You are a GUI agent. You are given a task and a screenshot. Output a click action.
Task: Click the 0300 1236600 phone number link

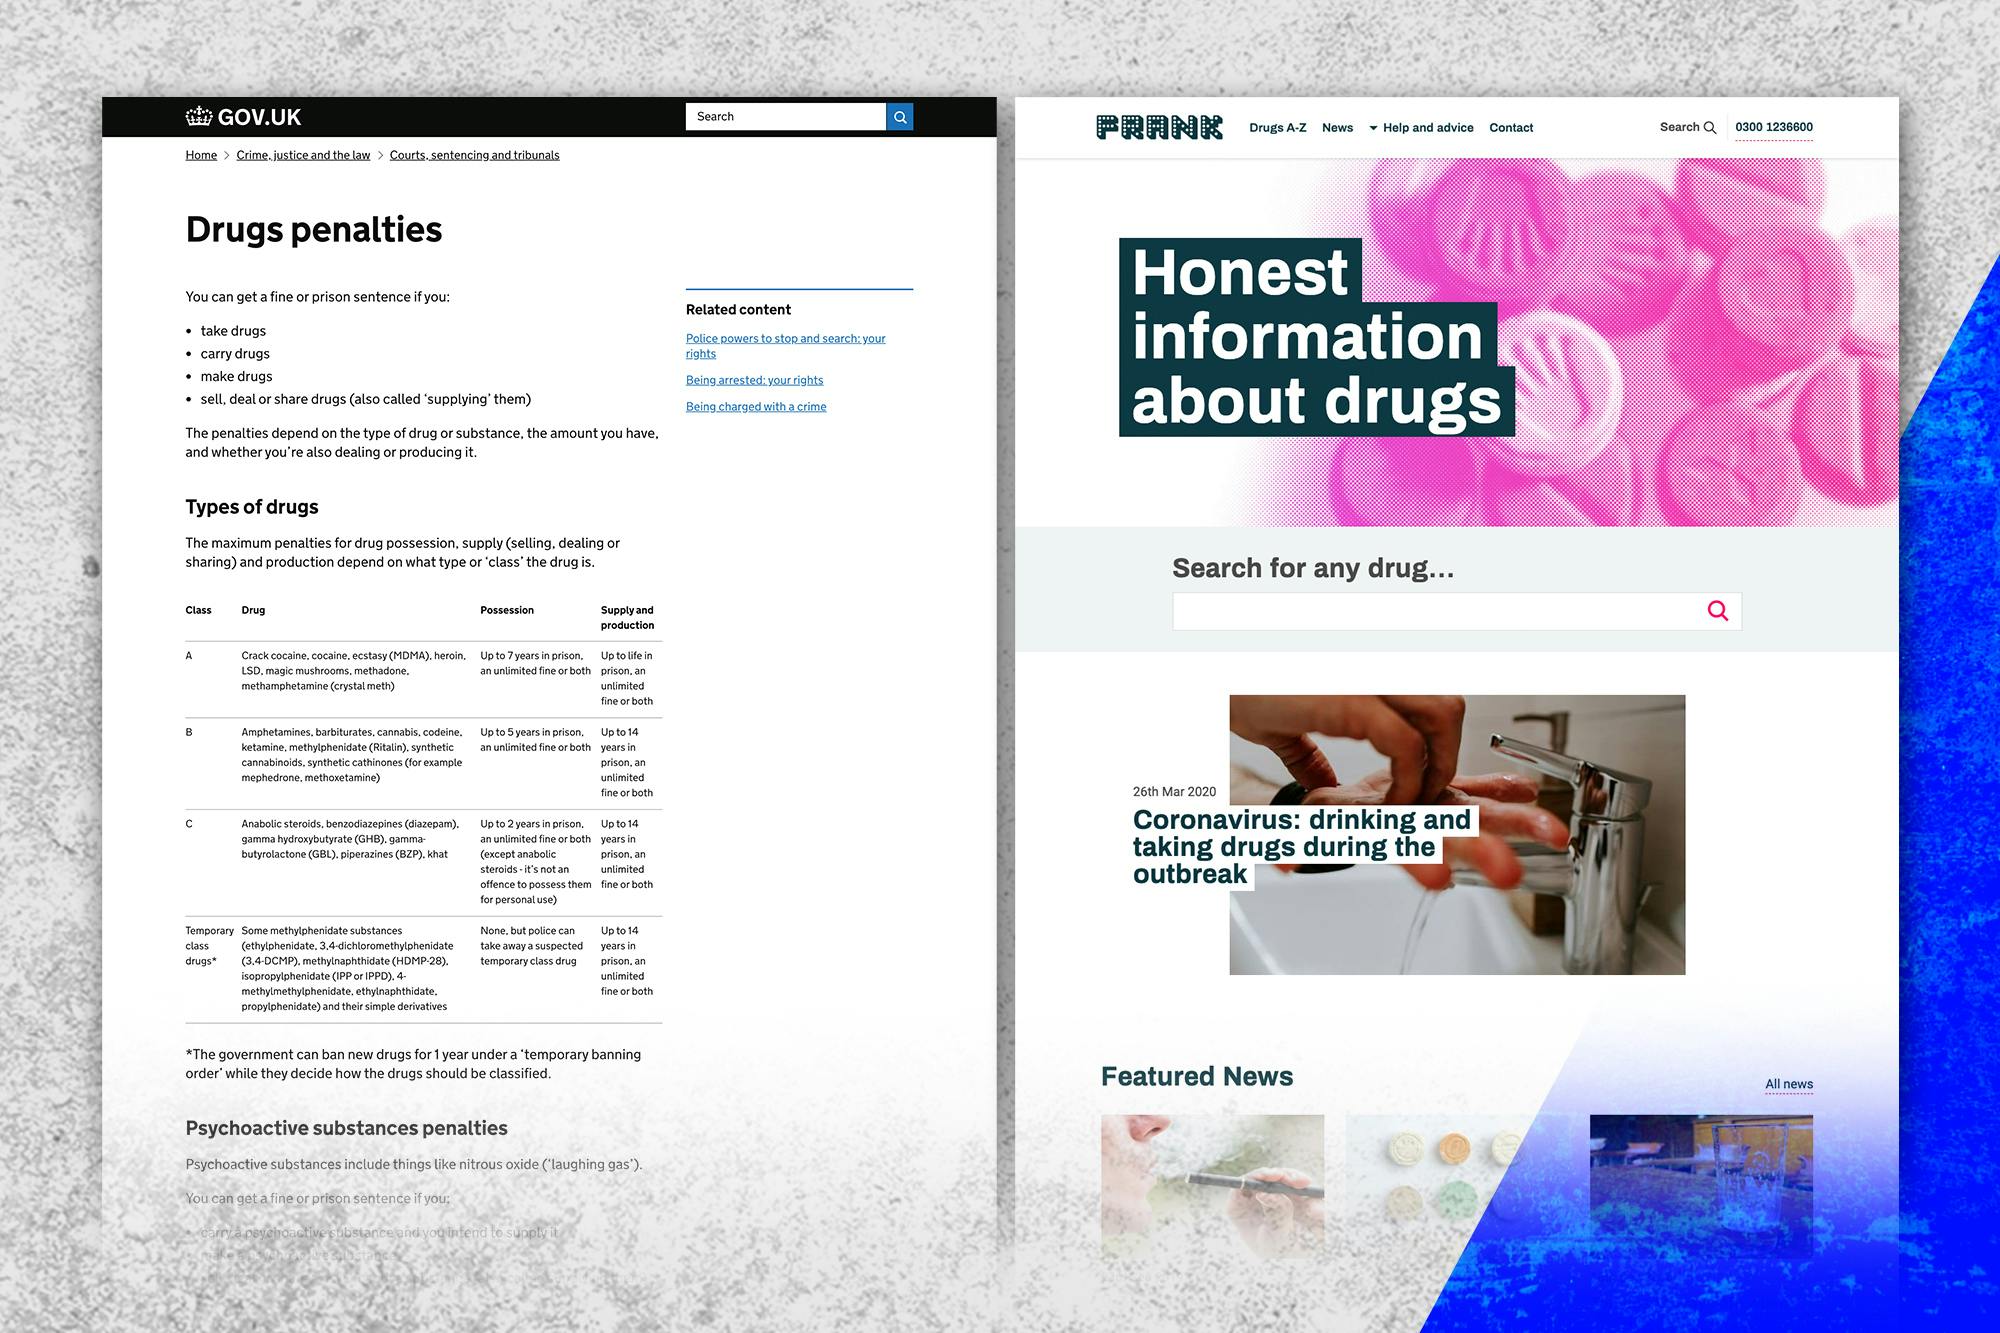(1774, 128)
